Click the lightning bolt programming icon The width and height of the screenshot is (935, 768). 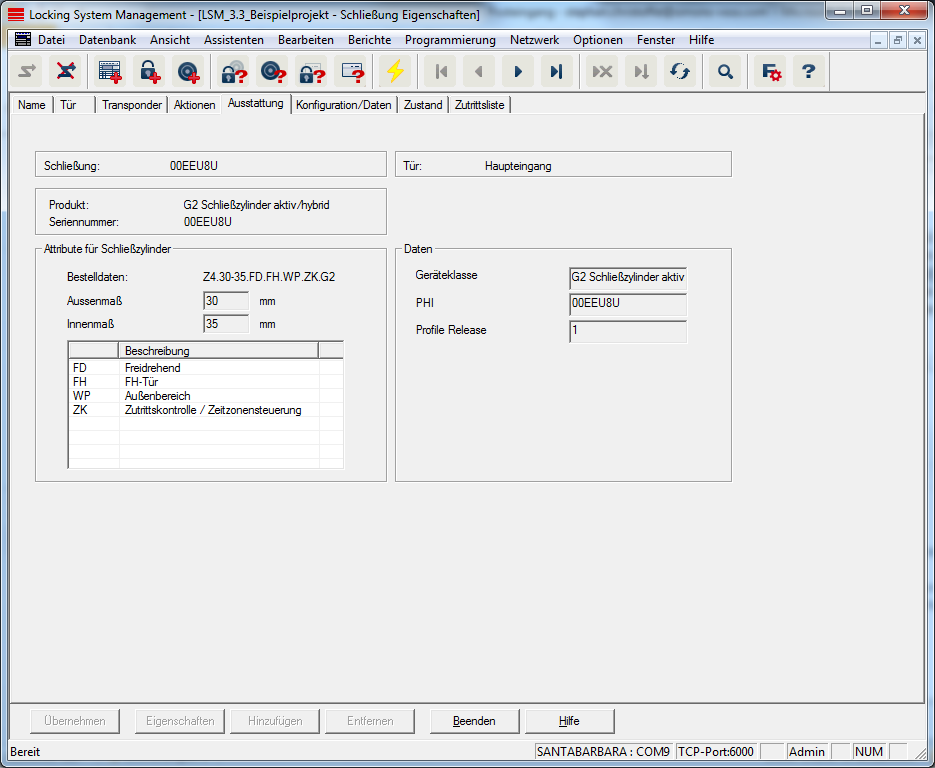click(x=396, y=72)
